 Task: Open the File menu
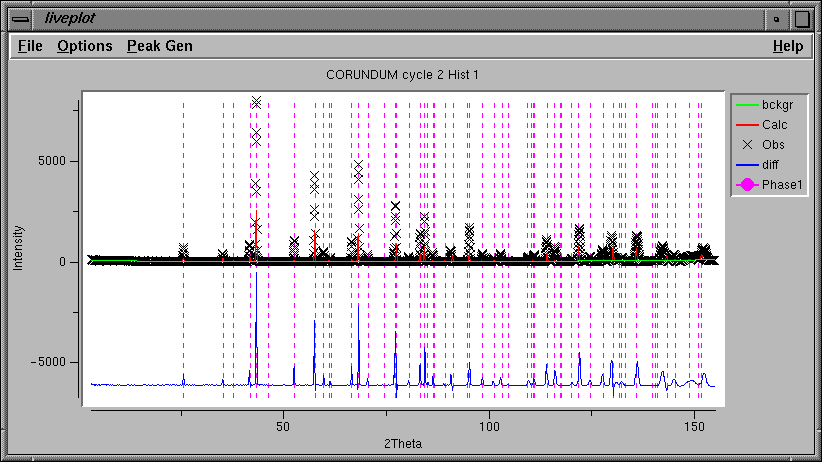[x=30, y=46]
